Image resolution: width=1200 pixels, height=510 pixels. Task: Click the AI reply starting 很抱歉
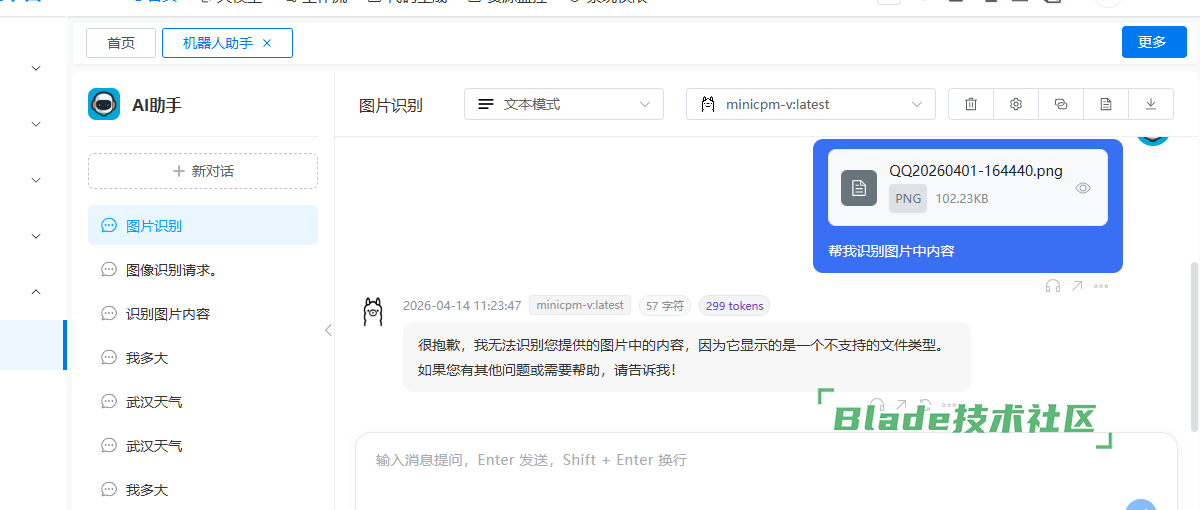click(686, 357)
